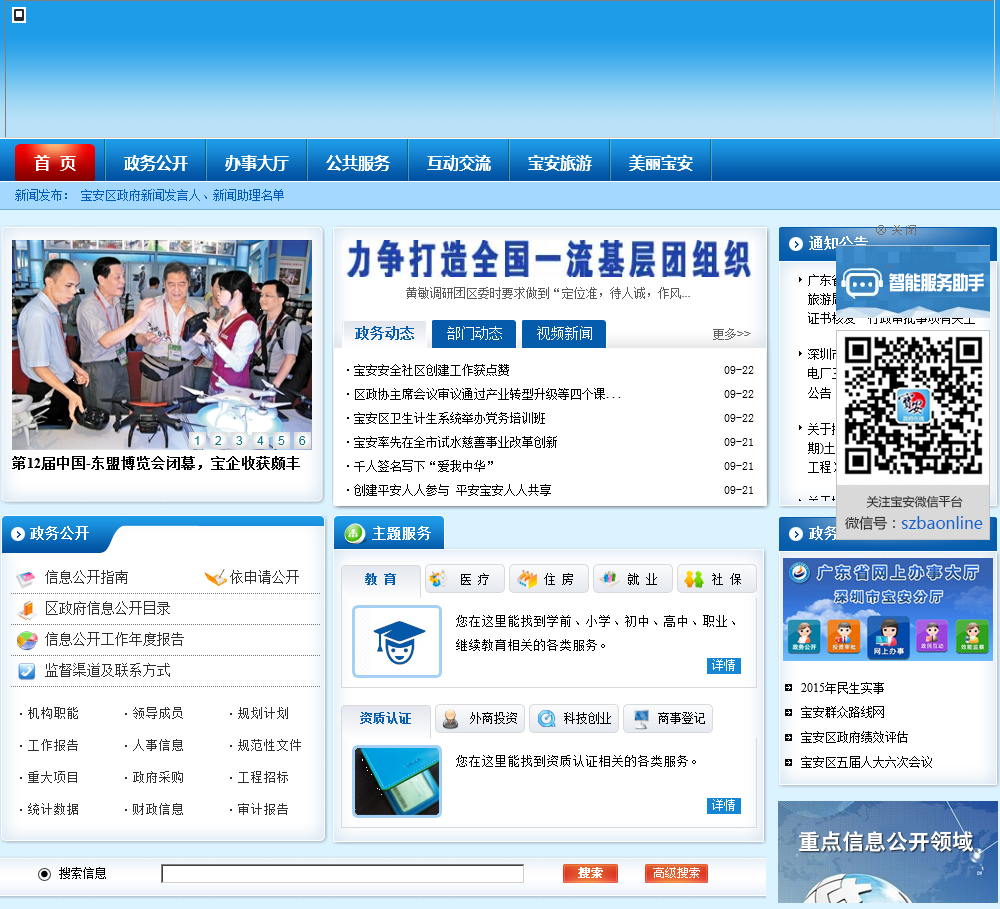This screenshot has width=1000, height=909.
Task: Click the 政民互动 purple icon in banner
Action: (x=932, y=636)
